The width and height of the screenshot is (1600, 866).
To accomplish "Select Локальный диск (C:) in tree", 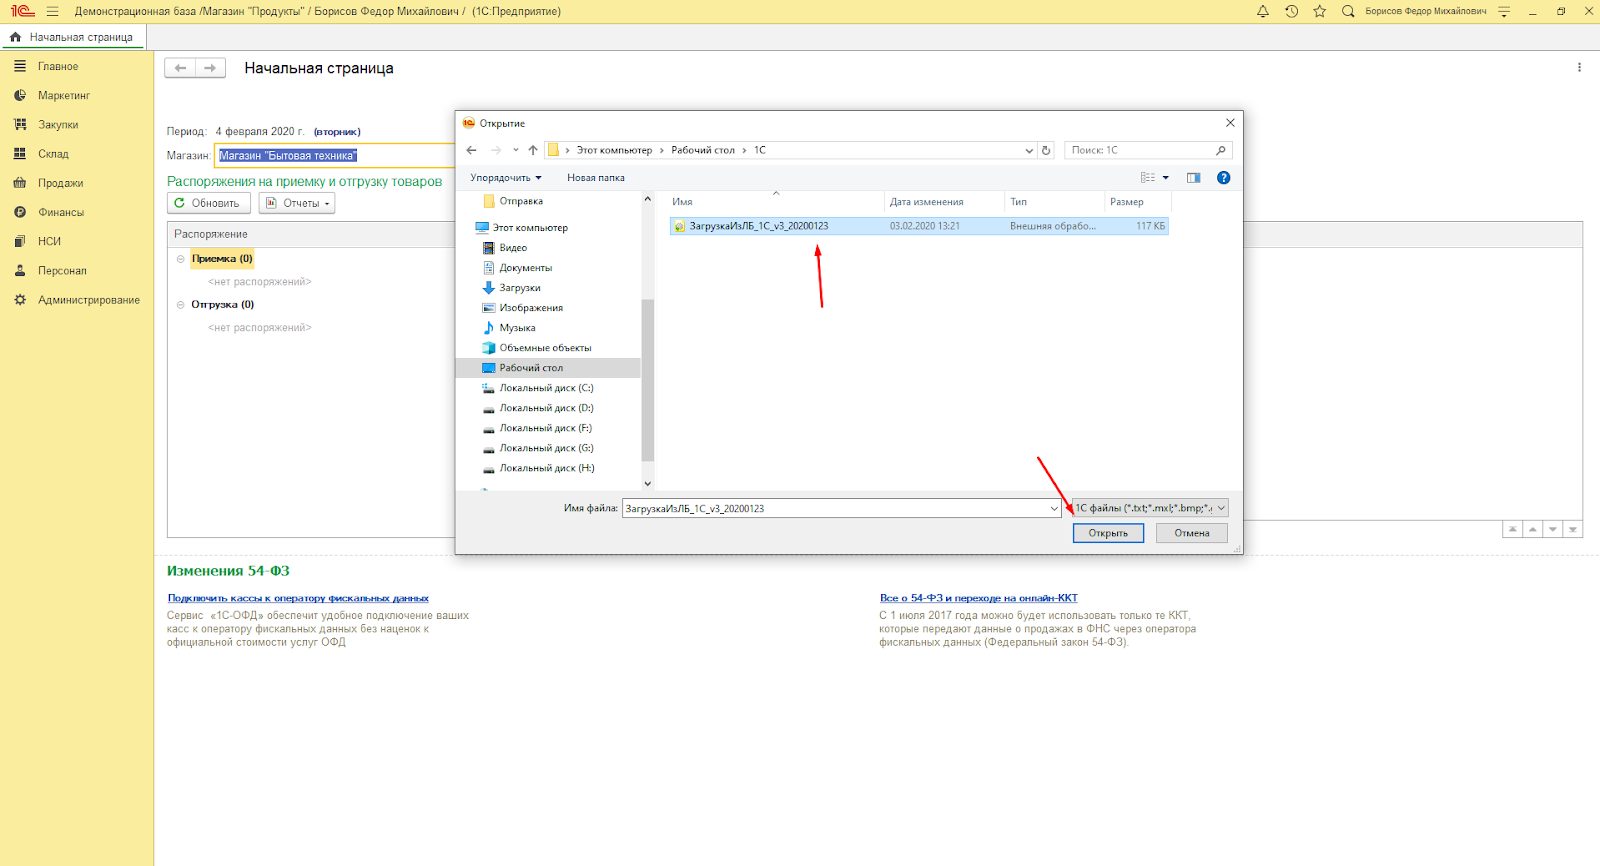I will click(546, 388).
